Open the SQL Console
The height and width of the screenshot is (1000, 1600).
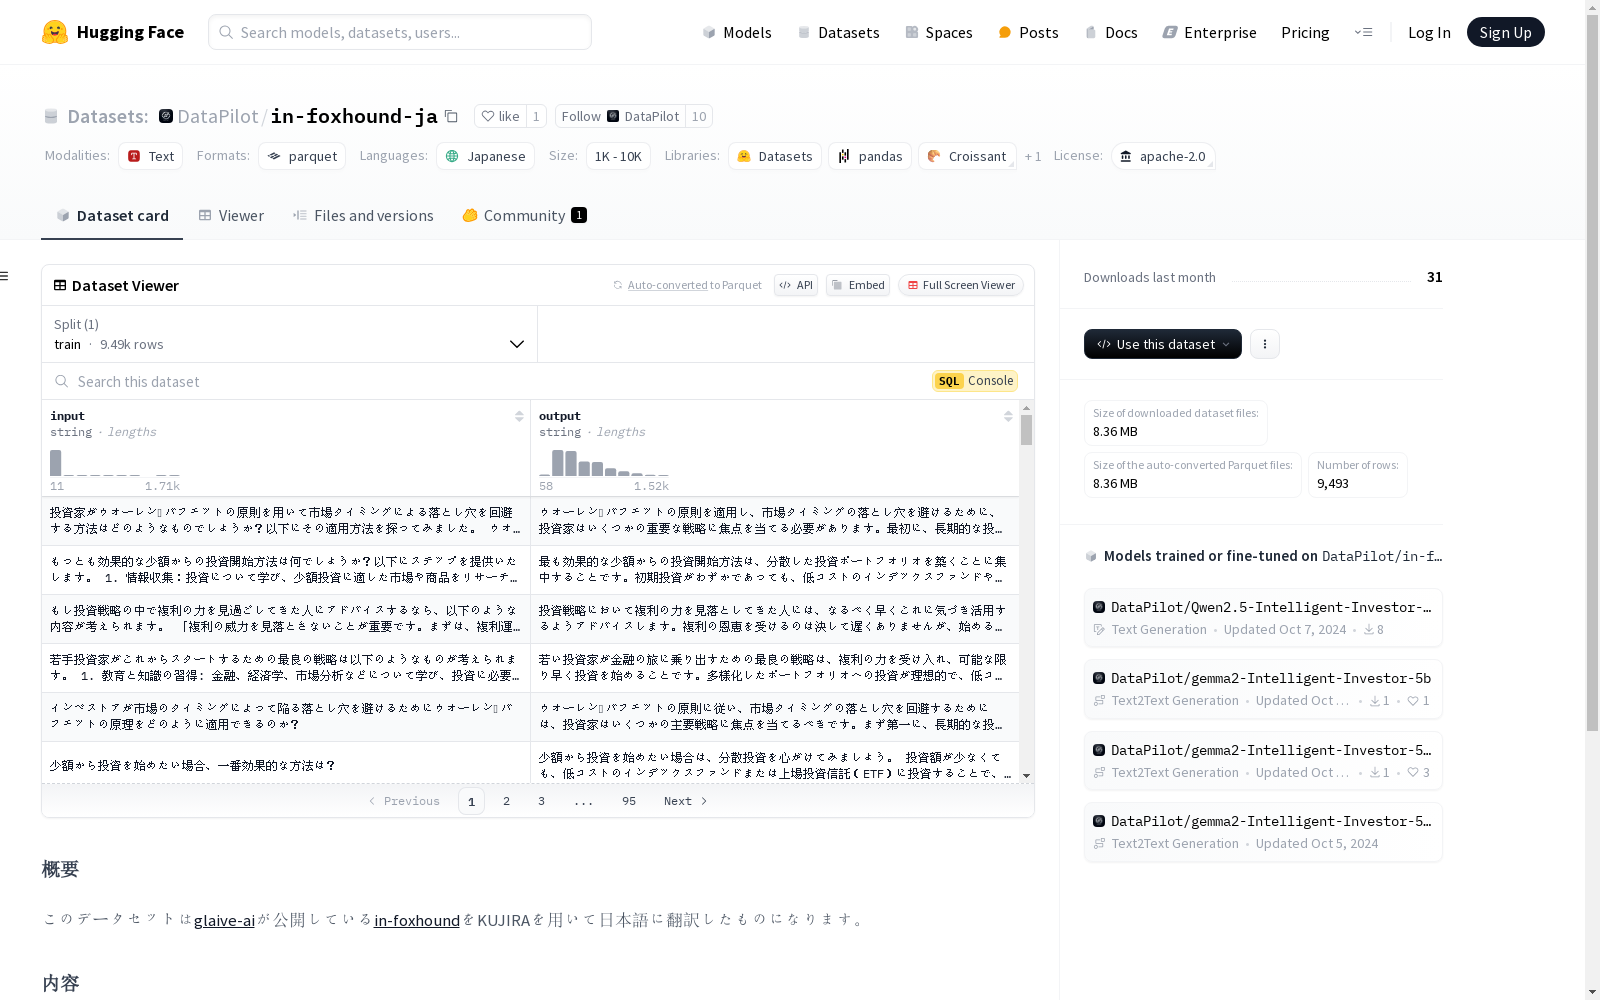point(975,381)
